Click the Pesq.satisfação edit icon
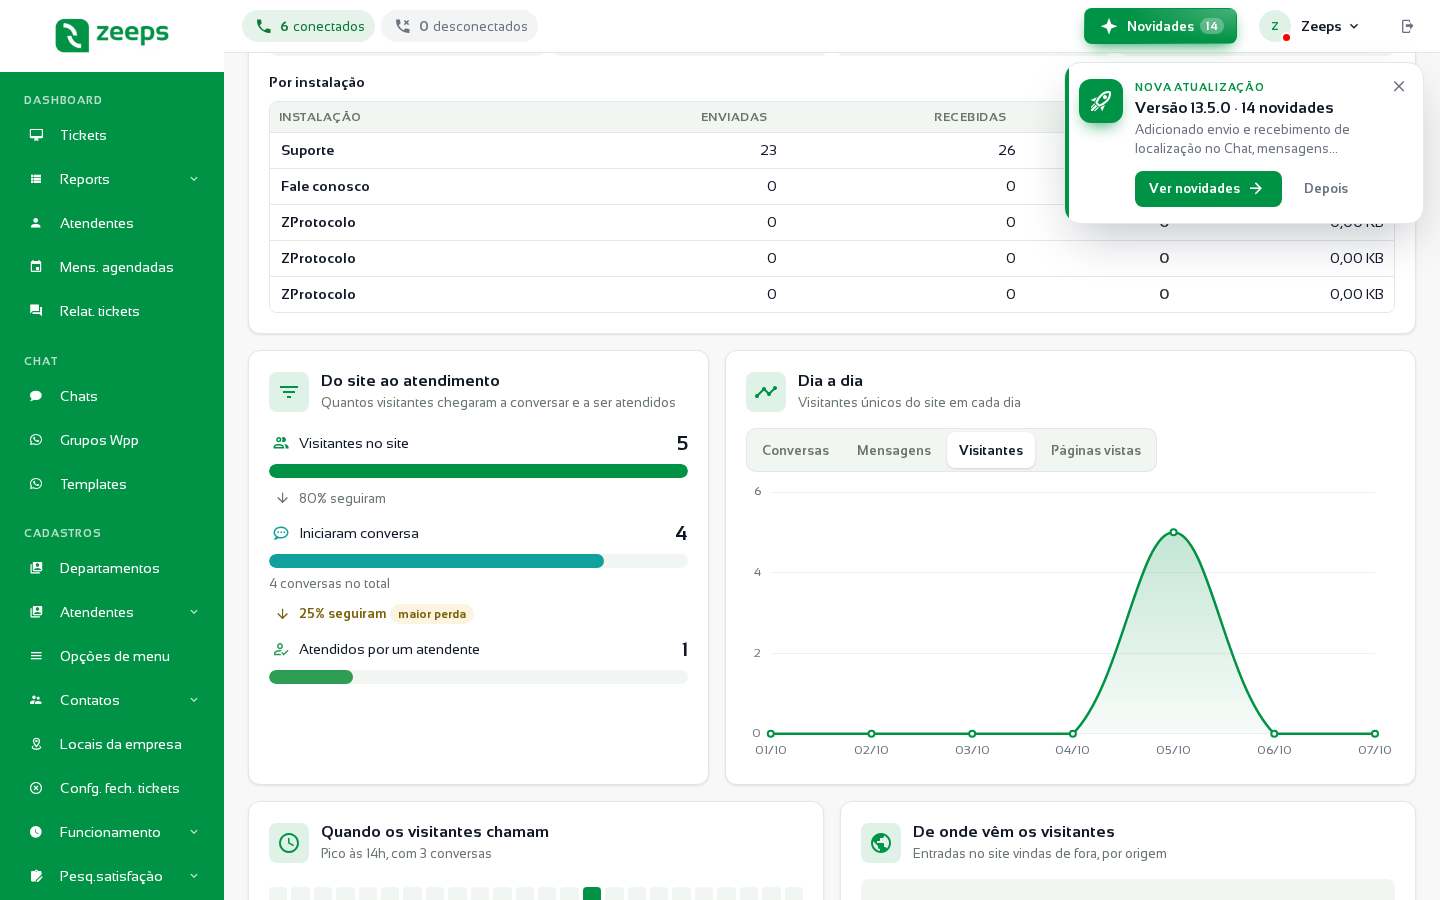Screen dimensions: 1440x900 36,876
